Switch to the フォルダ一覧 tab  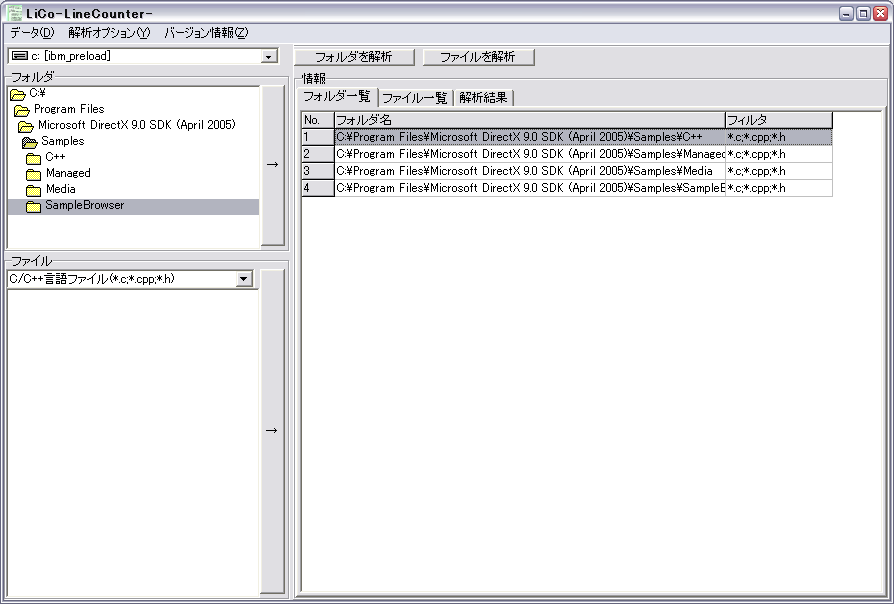point(337,96)
